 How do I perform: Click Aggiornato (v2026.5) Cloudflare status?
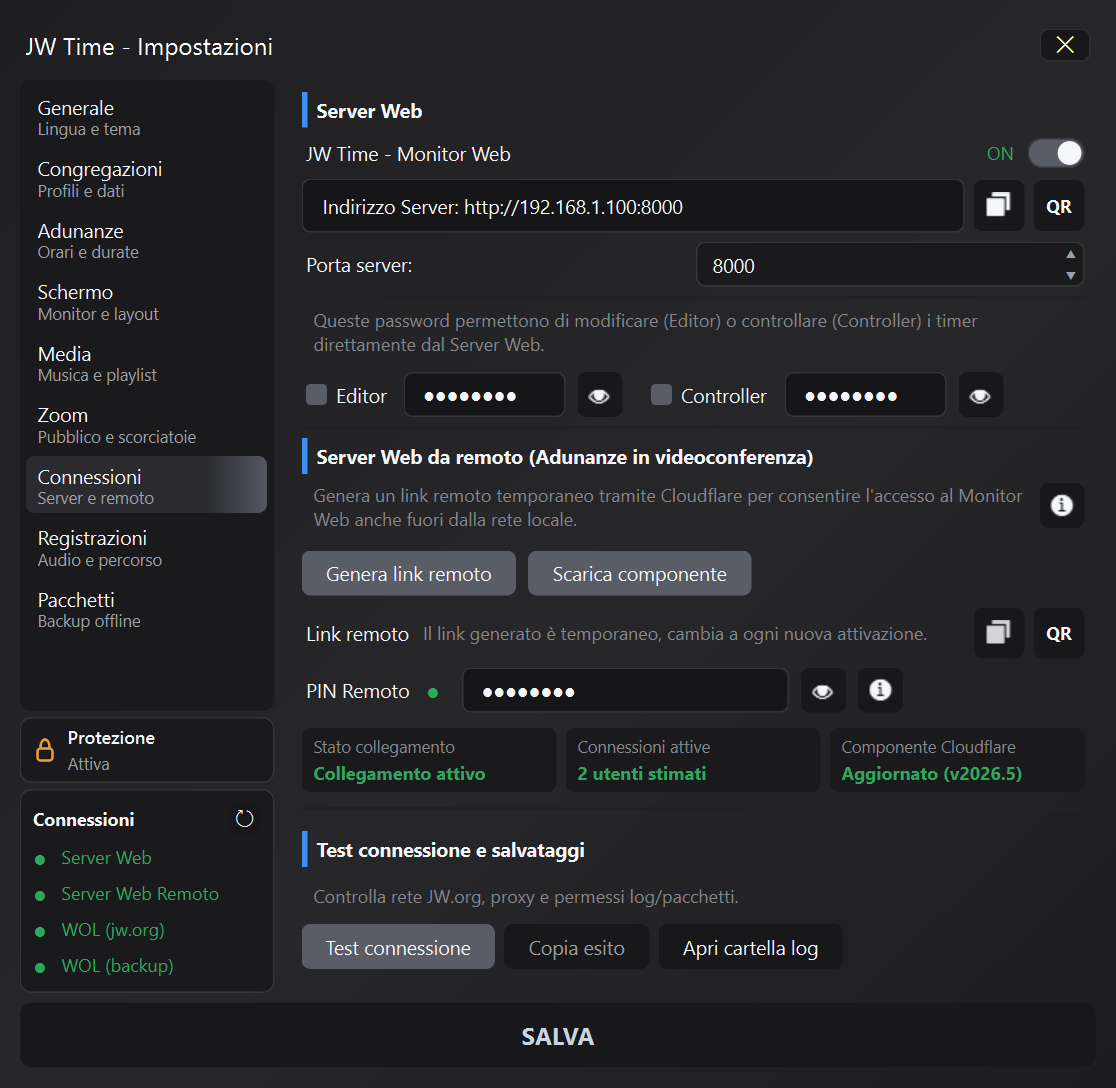tap(931, 773)
